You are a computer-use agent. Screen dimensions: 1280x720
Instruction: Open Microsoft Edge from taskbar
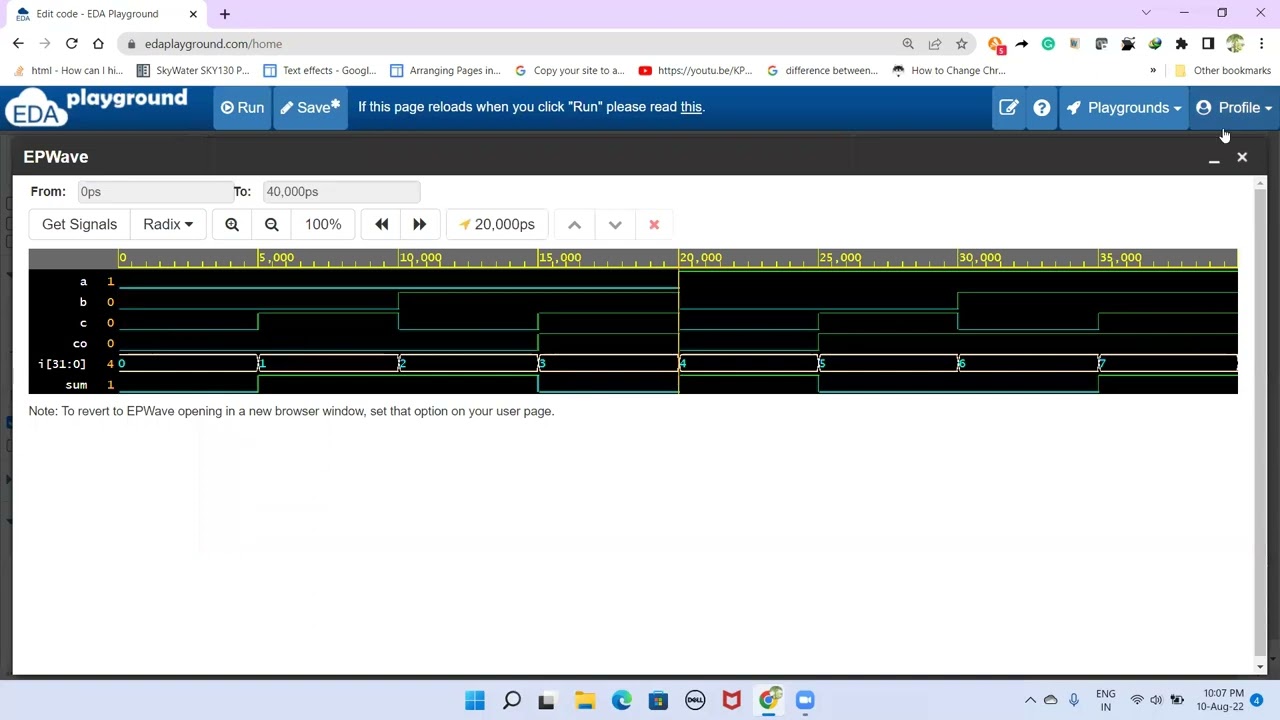[x=622, y=700]
